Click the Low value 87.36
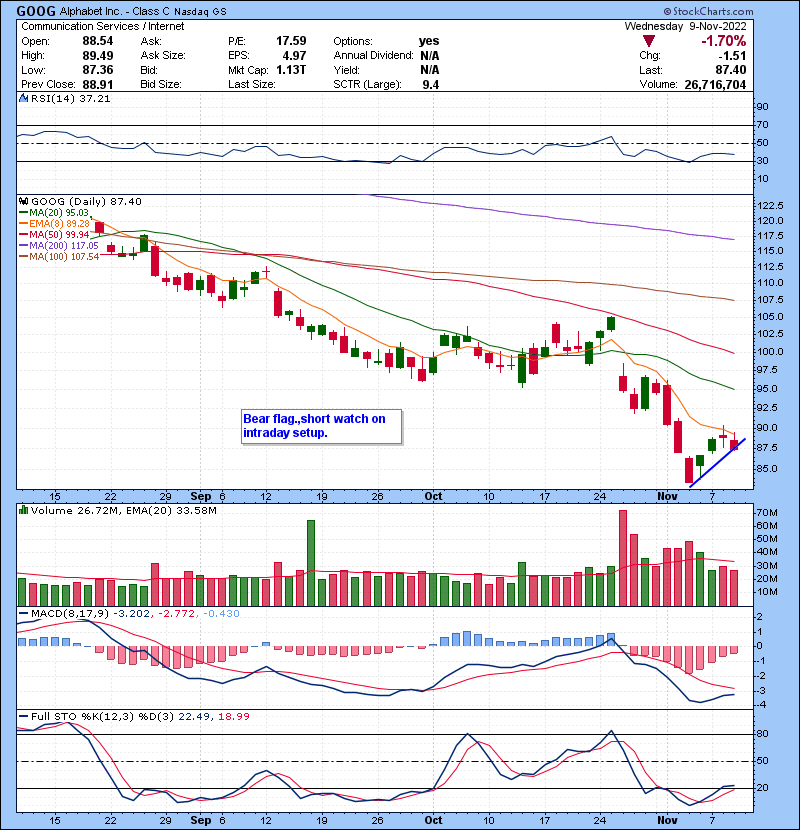Viewport: 800px width, 830px height. click(97, 70)
